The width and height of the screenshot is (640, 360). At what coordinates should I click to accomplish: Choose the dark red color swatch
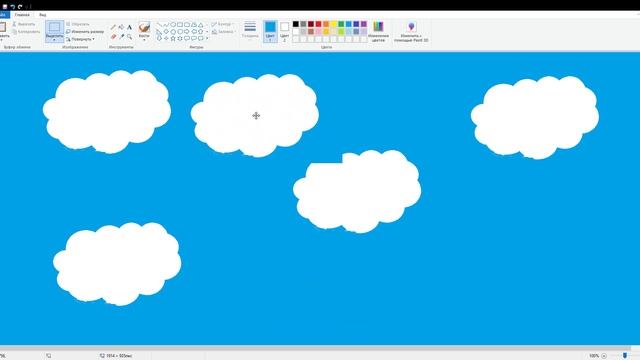point(311,24)
